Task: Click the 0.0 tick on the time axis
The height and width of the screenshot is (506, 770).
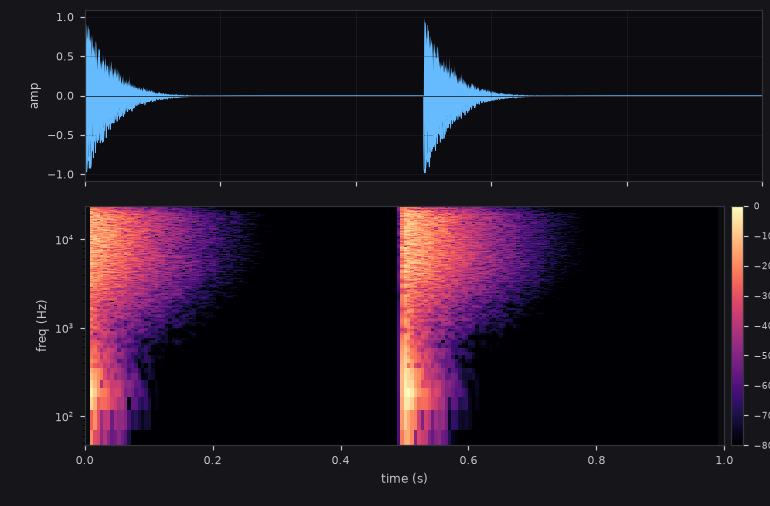Action: coord(85,460)
